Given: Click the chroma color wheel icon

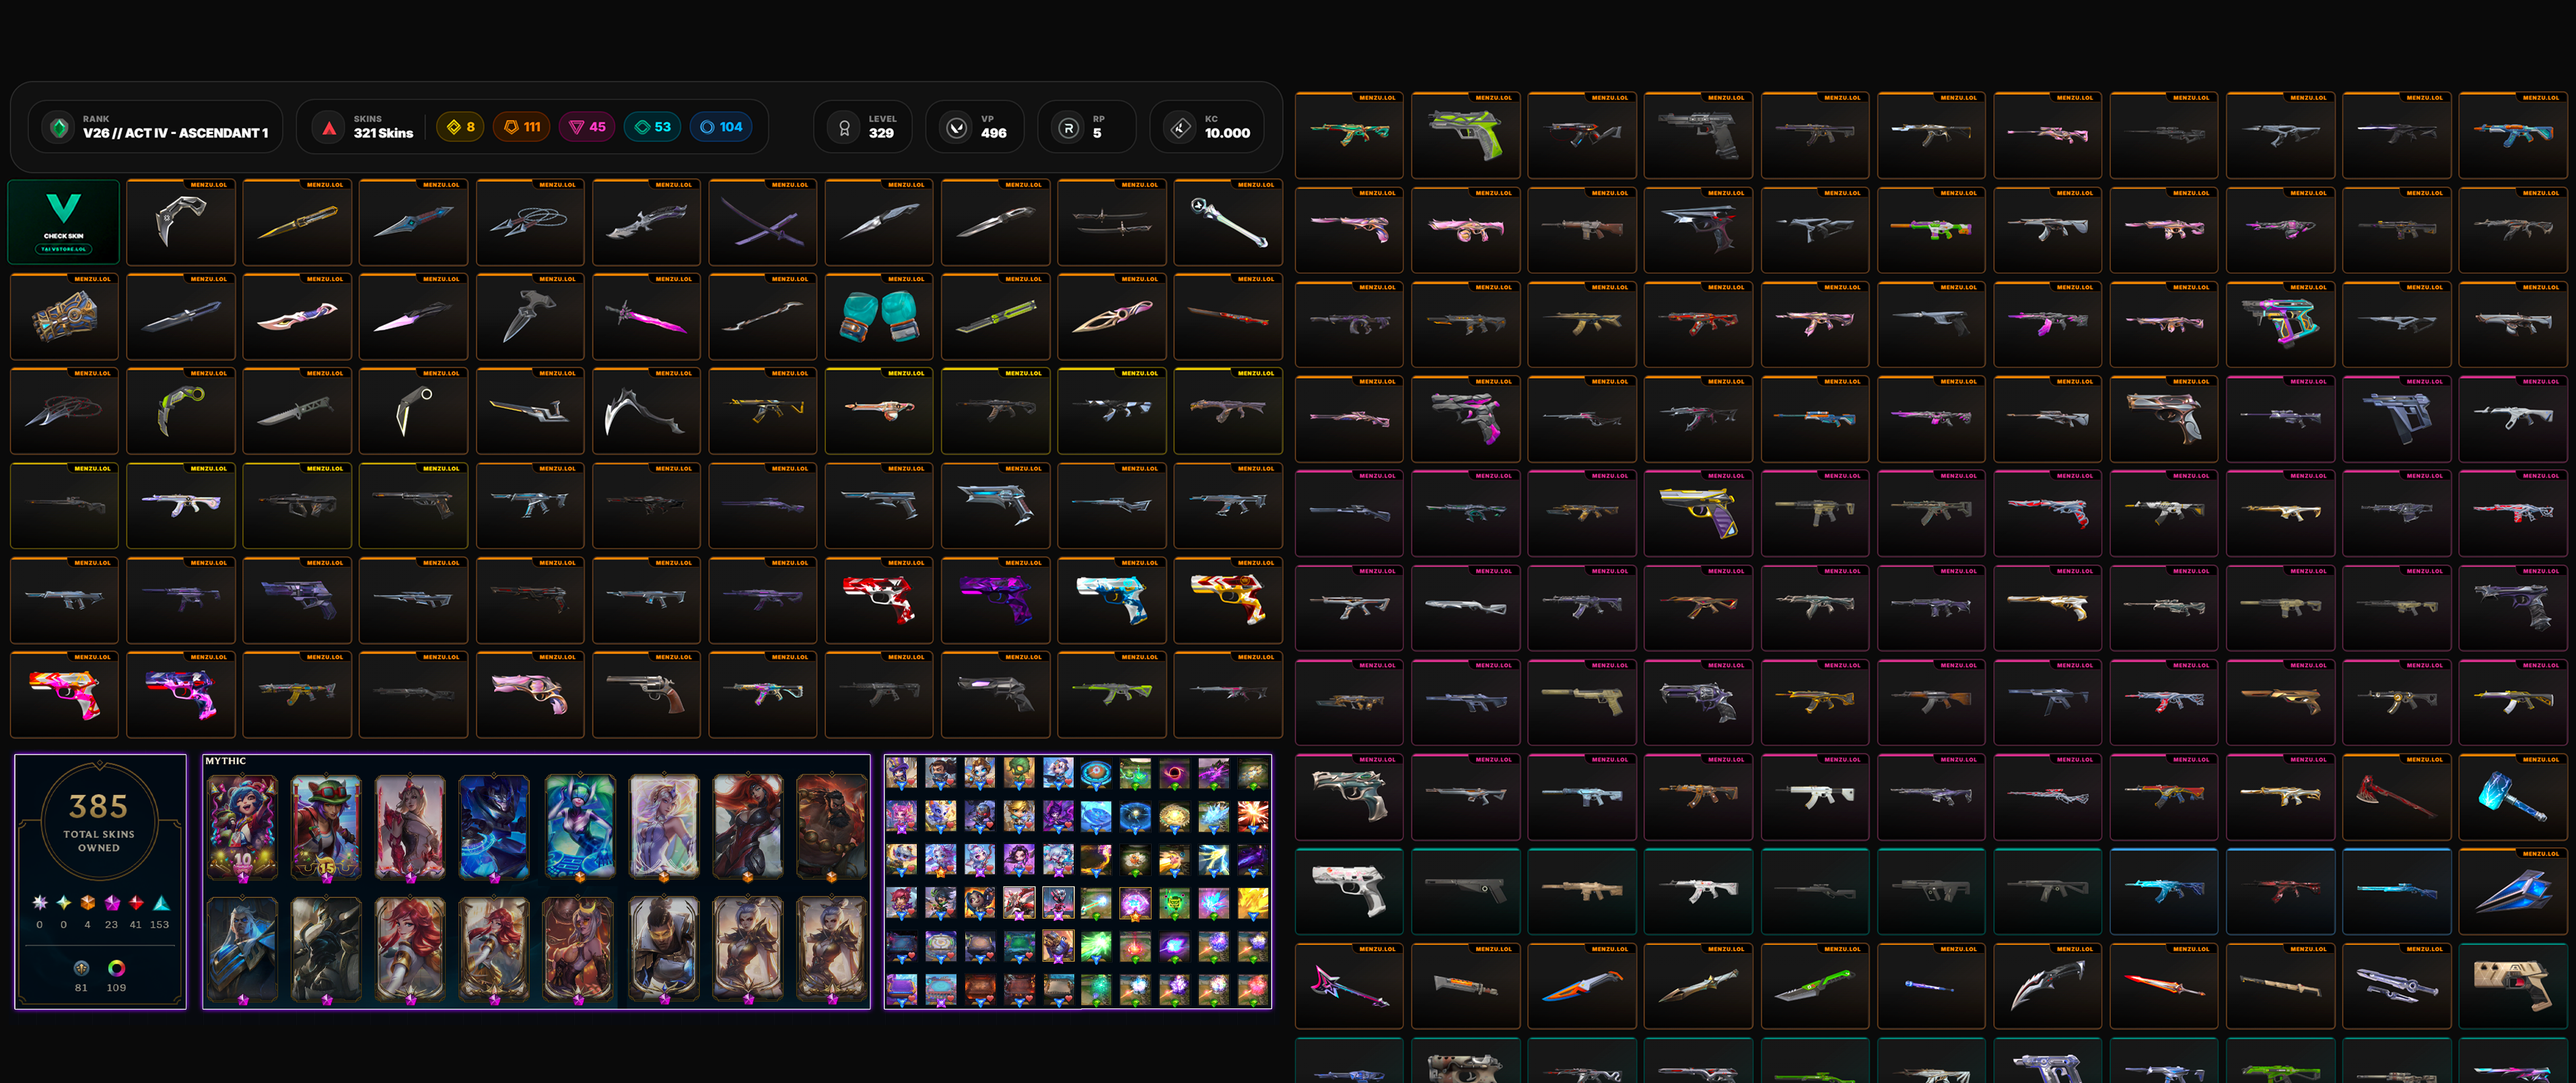Looking at the screenshot, I should coord(116,968).
